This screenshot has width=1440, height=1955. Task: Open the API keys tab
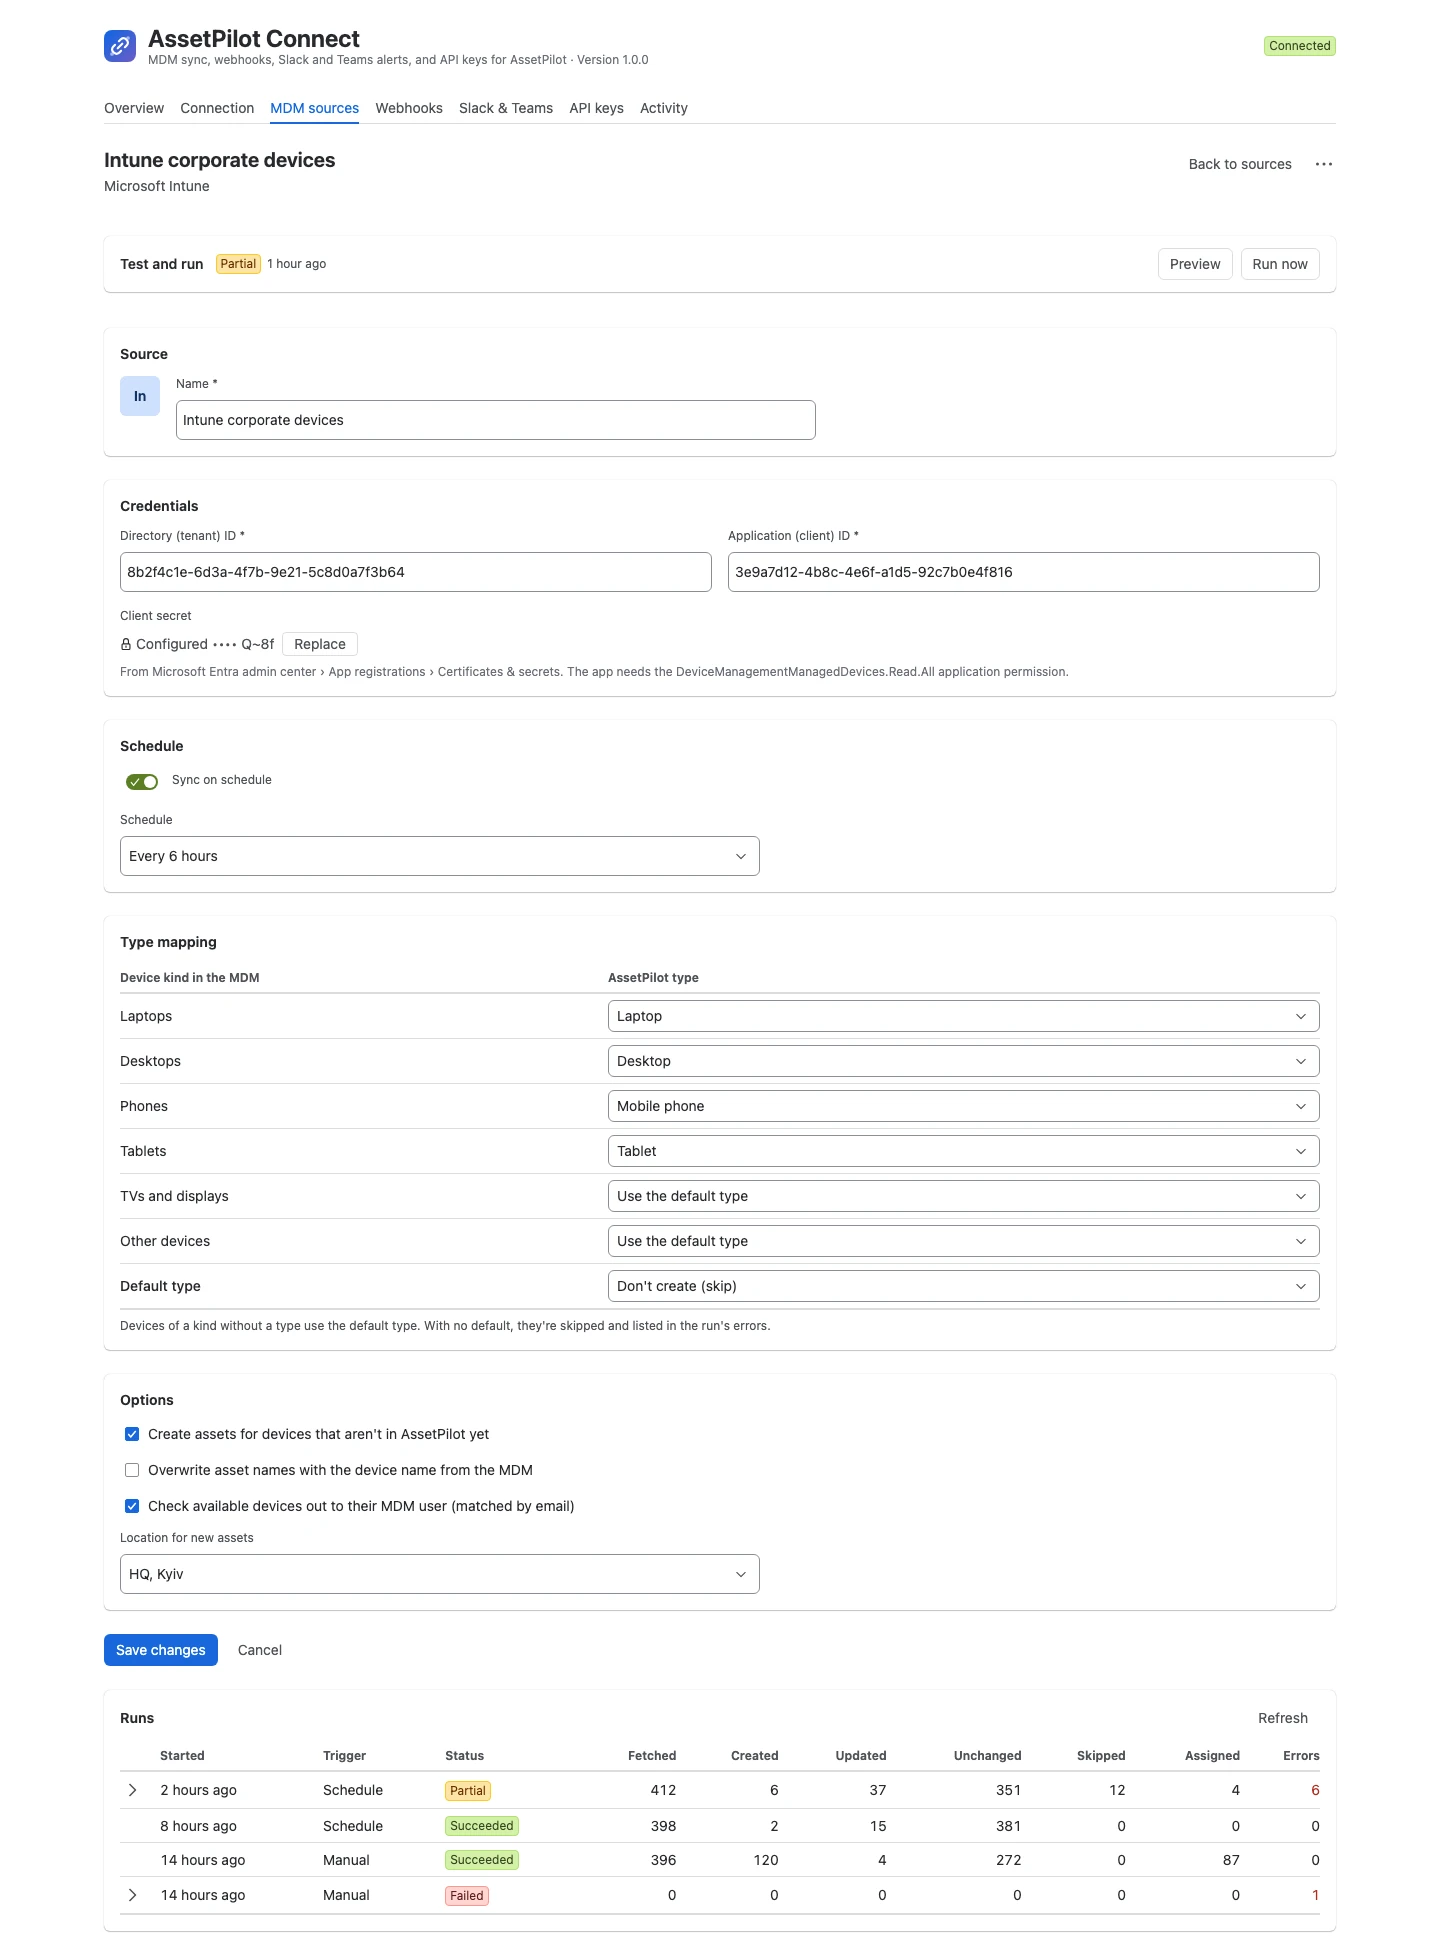pyautogui.click(x=596, y=108)
